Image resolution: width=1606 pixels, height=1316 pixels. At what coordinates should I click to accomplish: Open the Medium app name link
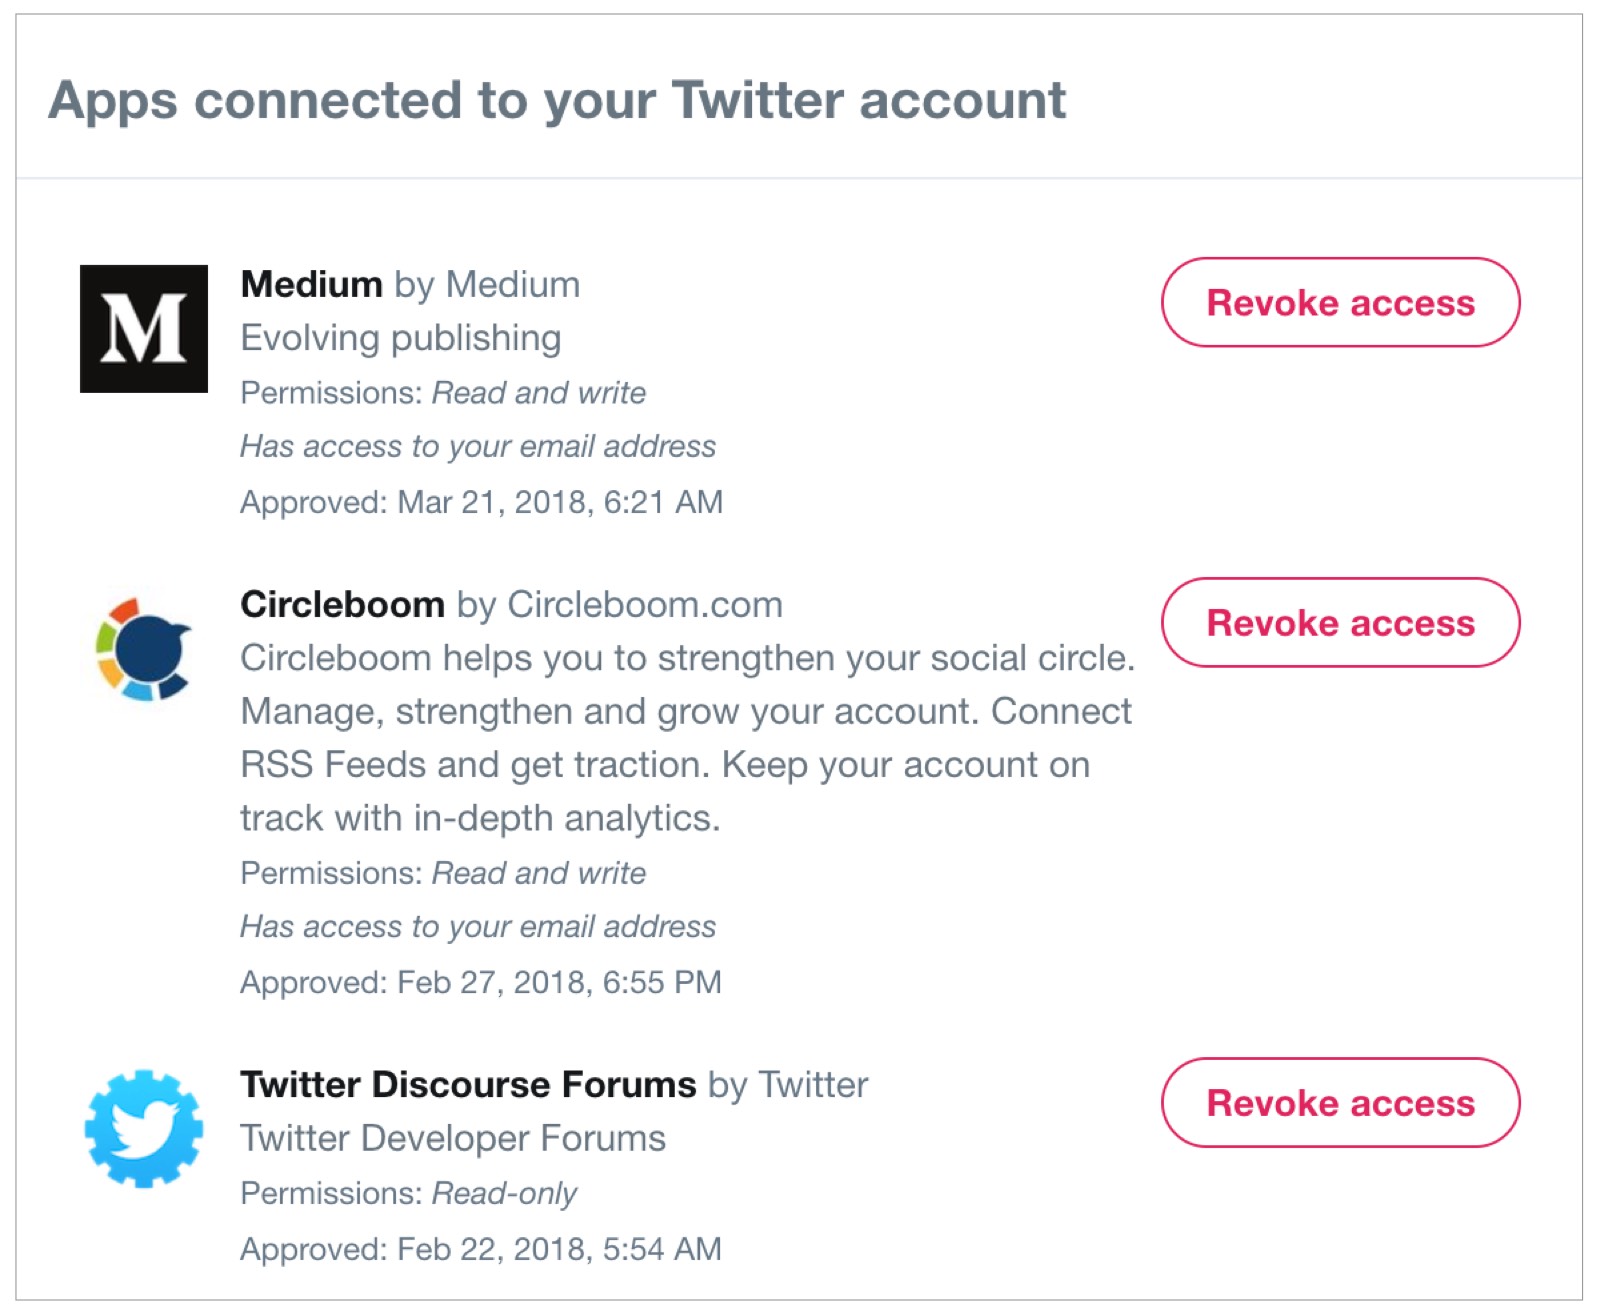[x=311, y=285]
